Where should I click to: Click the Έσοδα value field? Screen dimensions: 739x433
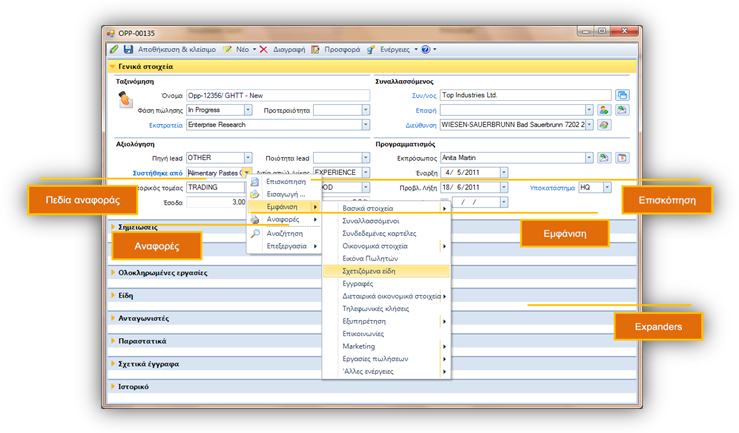coord(216,202)
